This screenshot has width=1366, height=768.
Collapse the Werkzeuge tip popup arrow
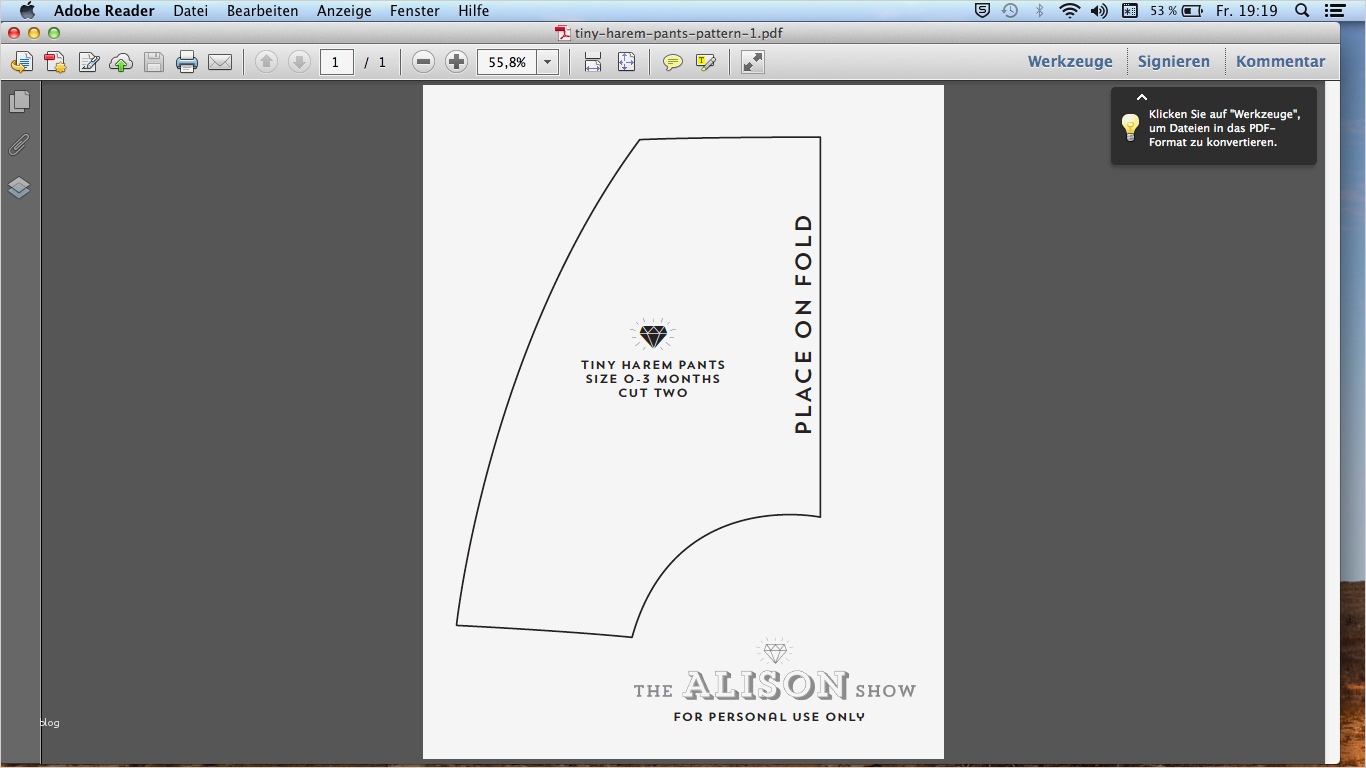pos(1142,98)
